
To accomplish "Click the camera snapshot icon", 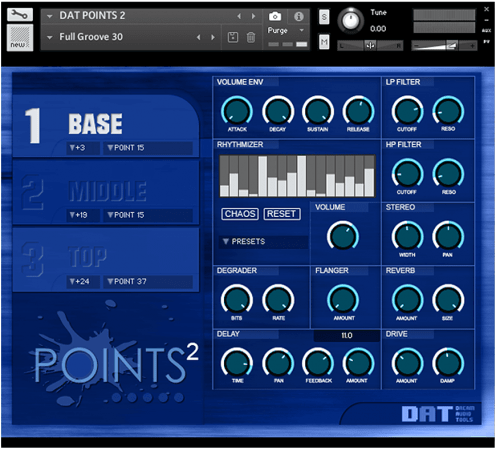I will pyautogui.click(x=275, y=16).
